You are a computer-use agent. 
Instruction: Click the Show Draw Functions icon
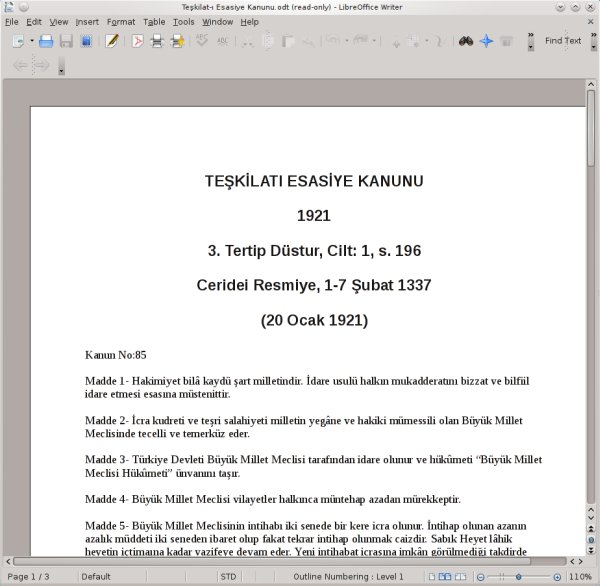(x=440, y=41)
